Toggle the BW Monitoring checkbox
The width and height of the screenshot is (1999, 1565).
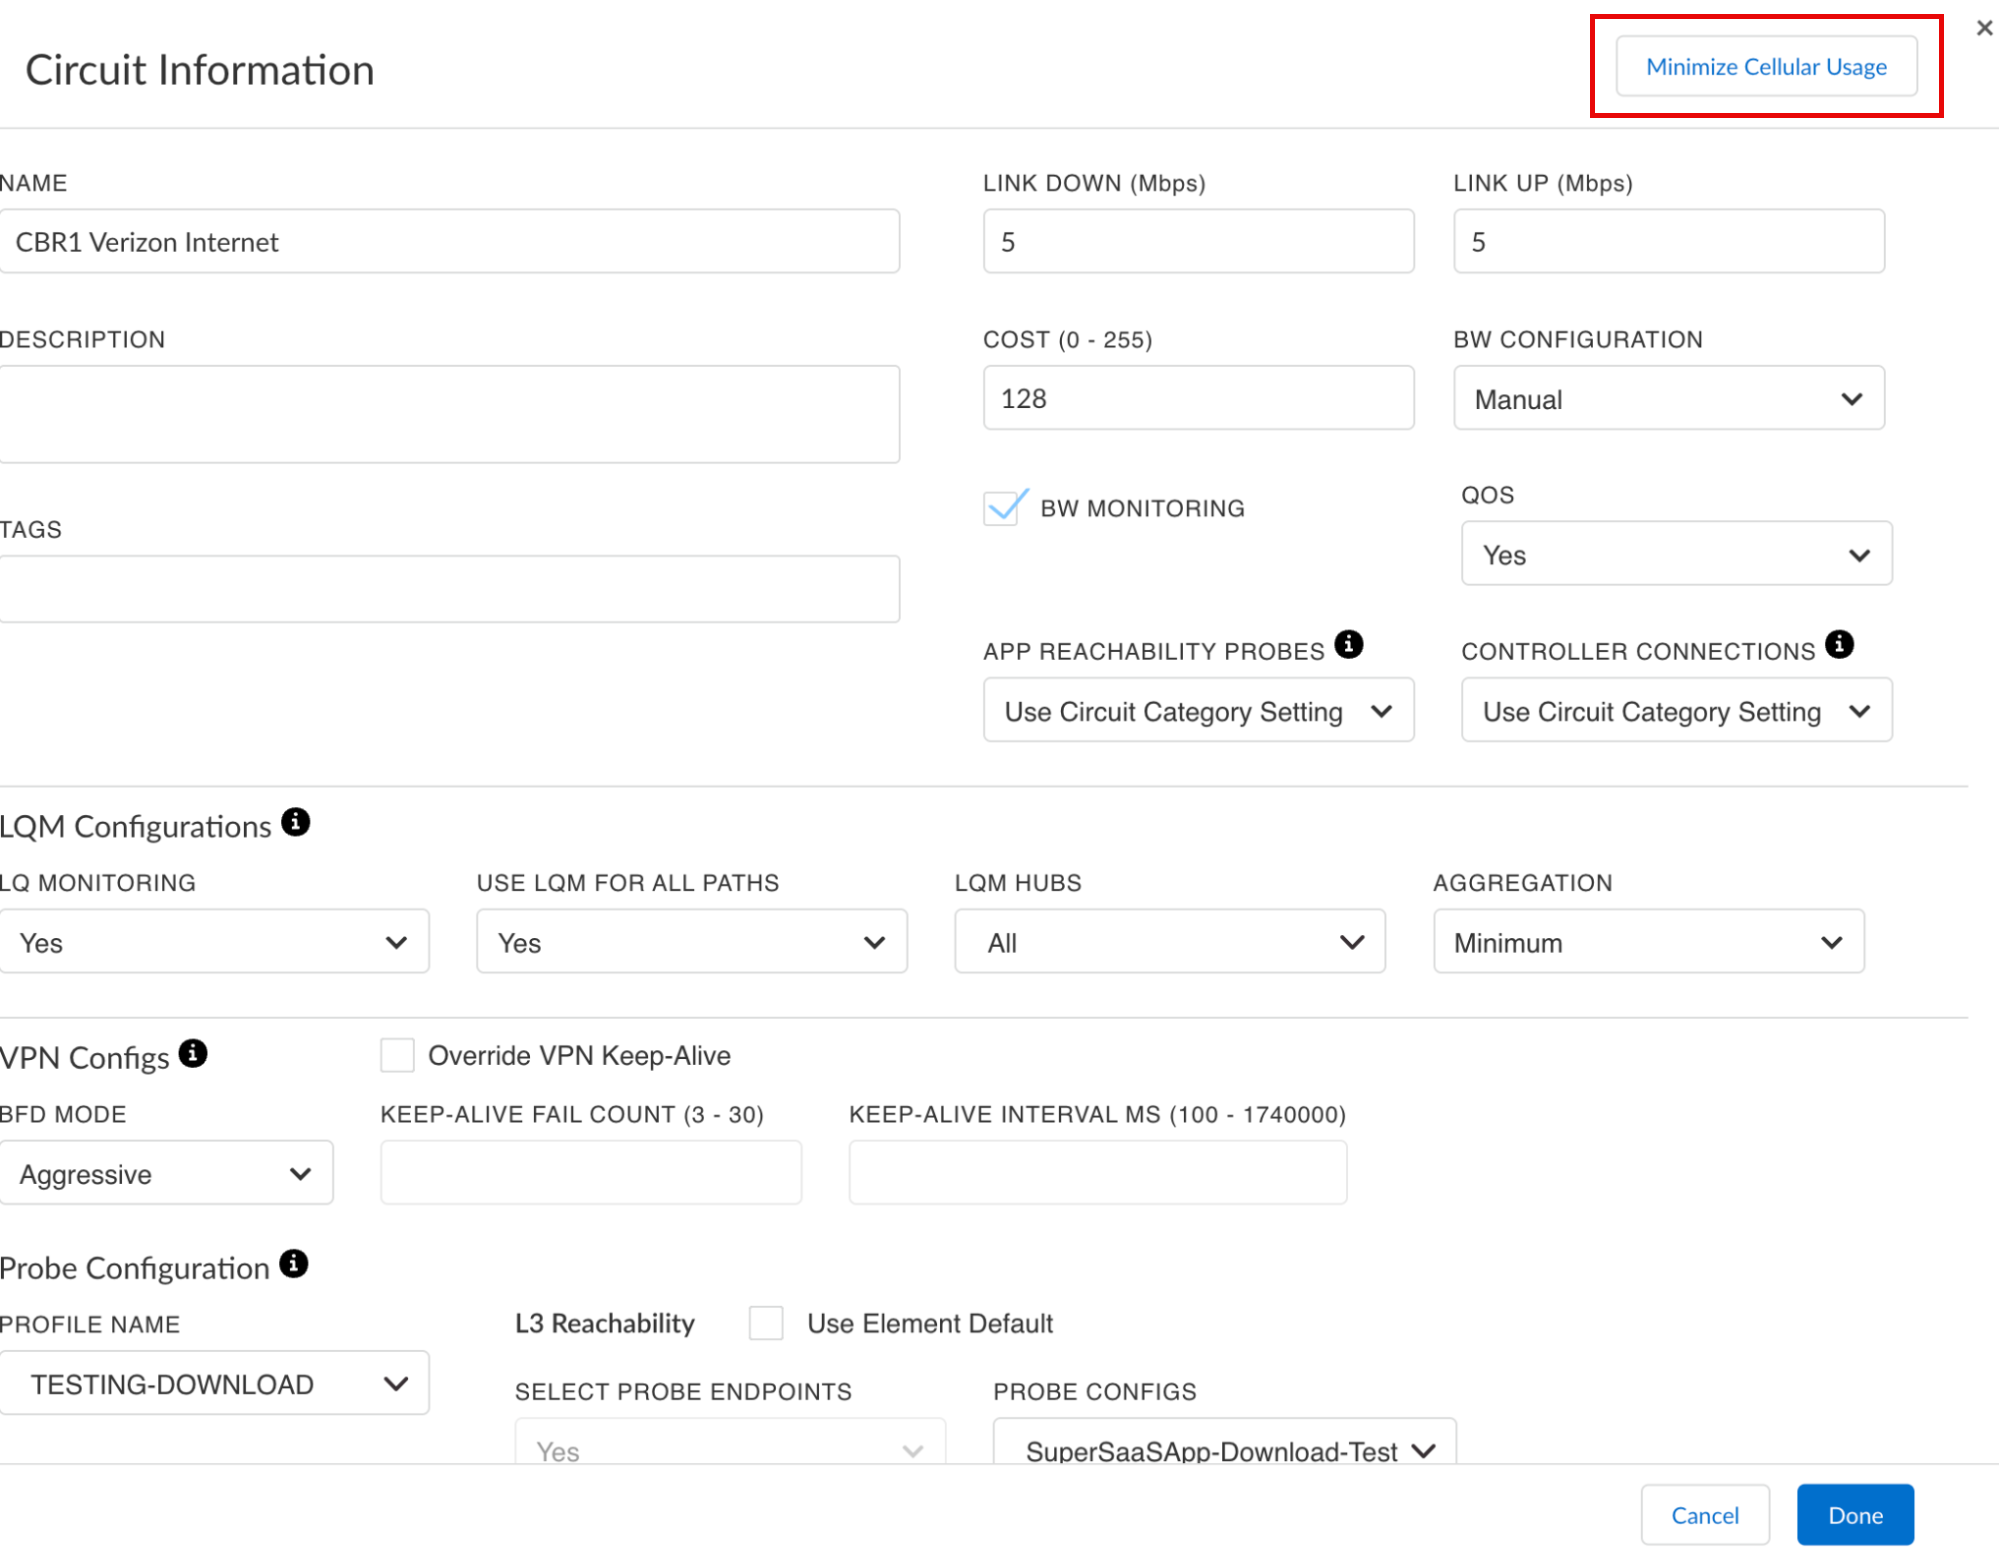pyautogui.click(x=1002, y=508)
